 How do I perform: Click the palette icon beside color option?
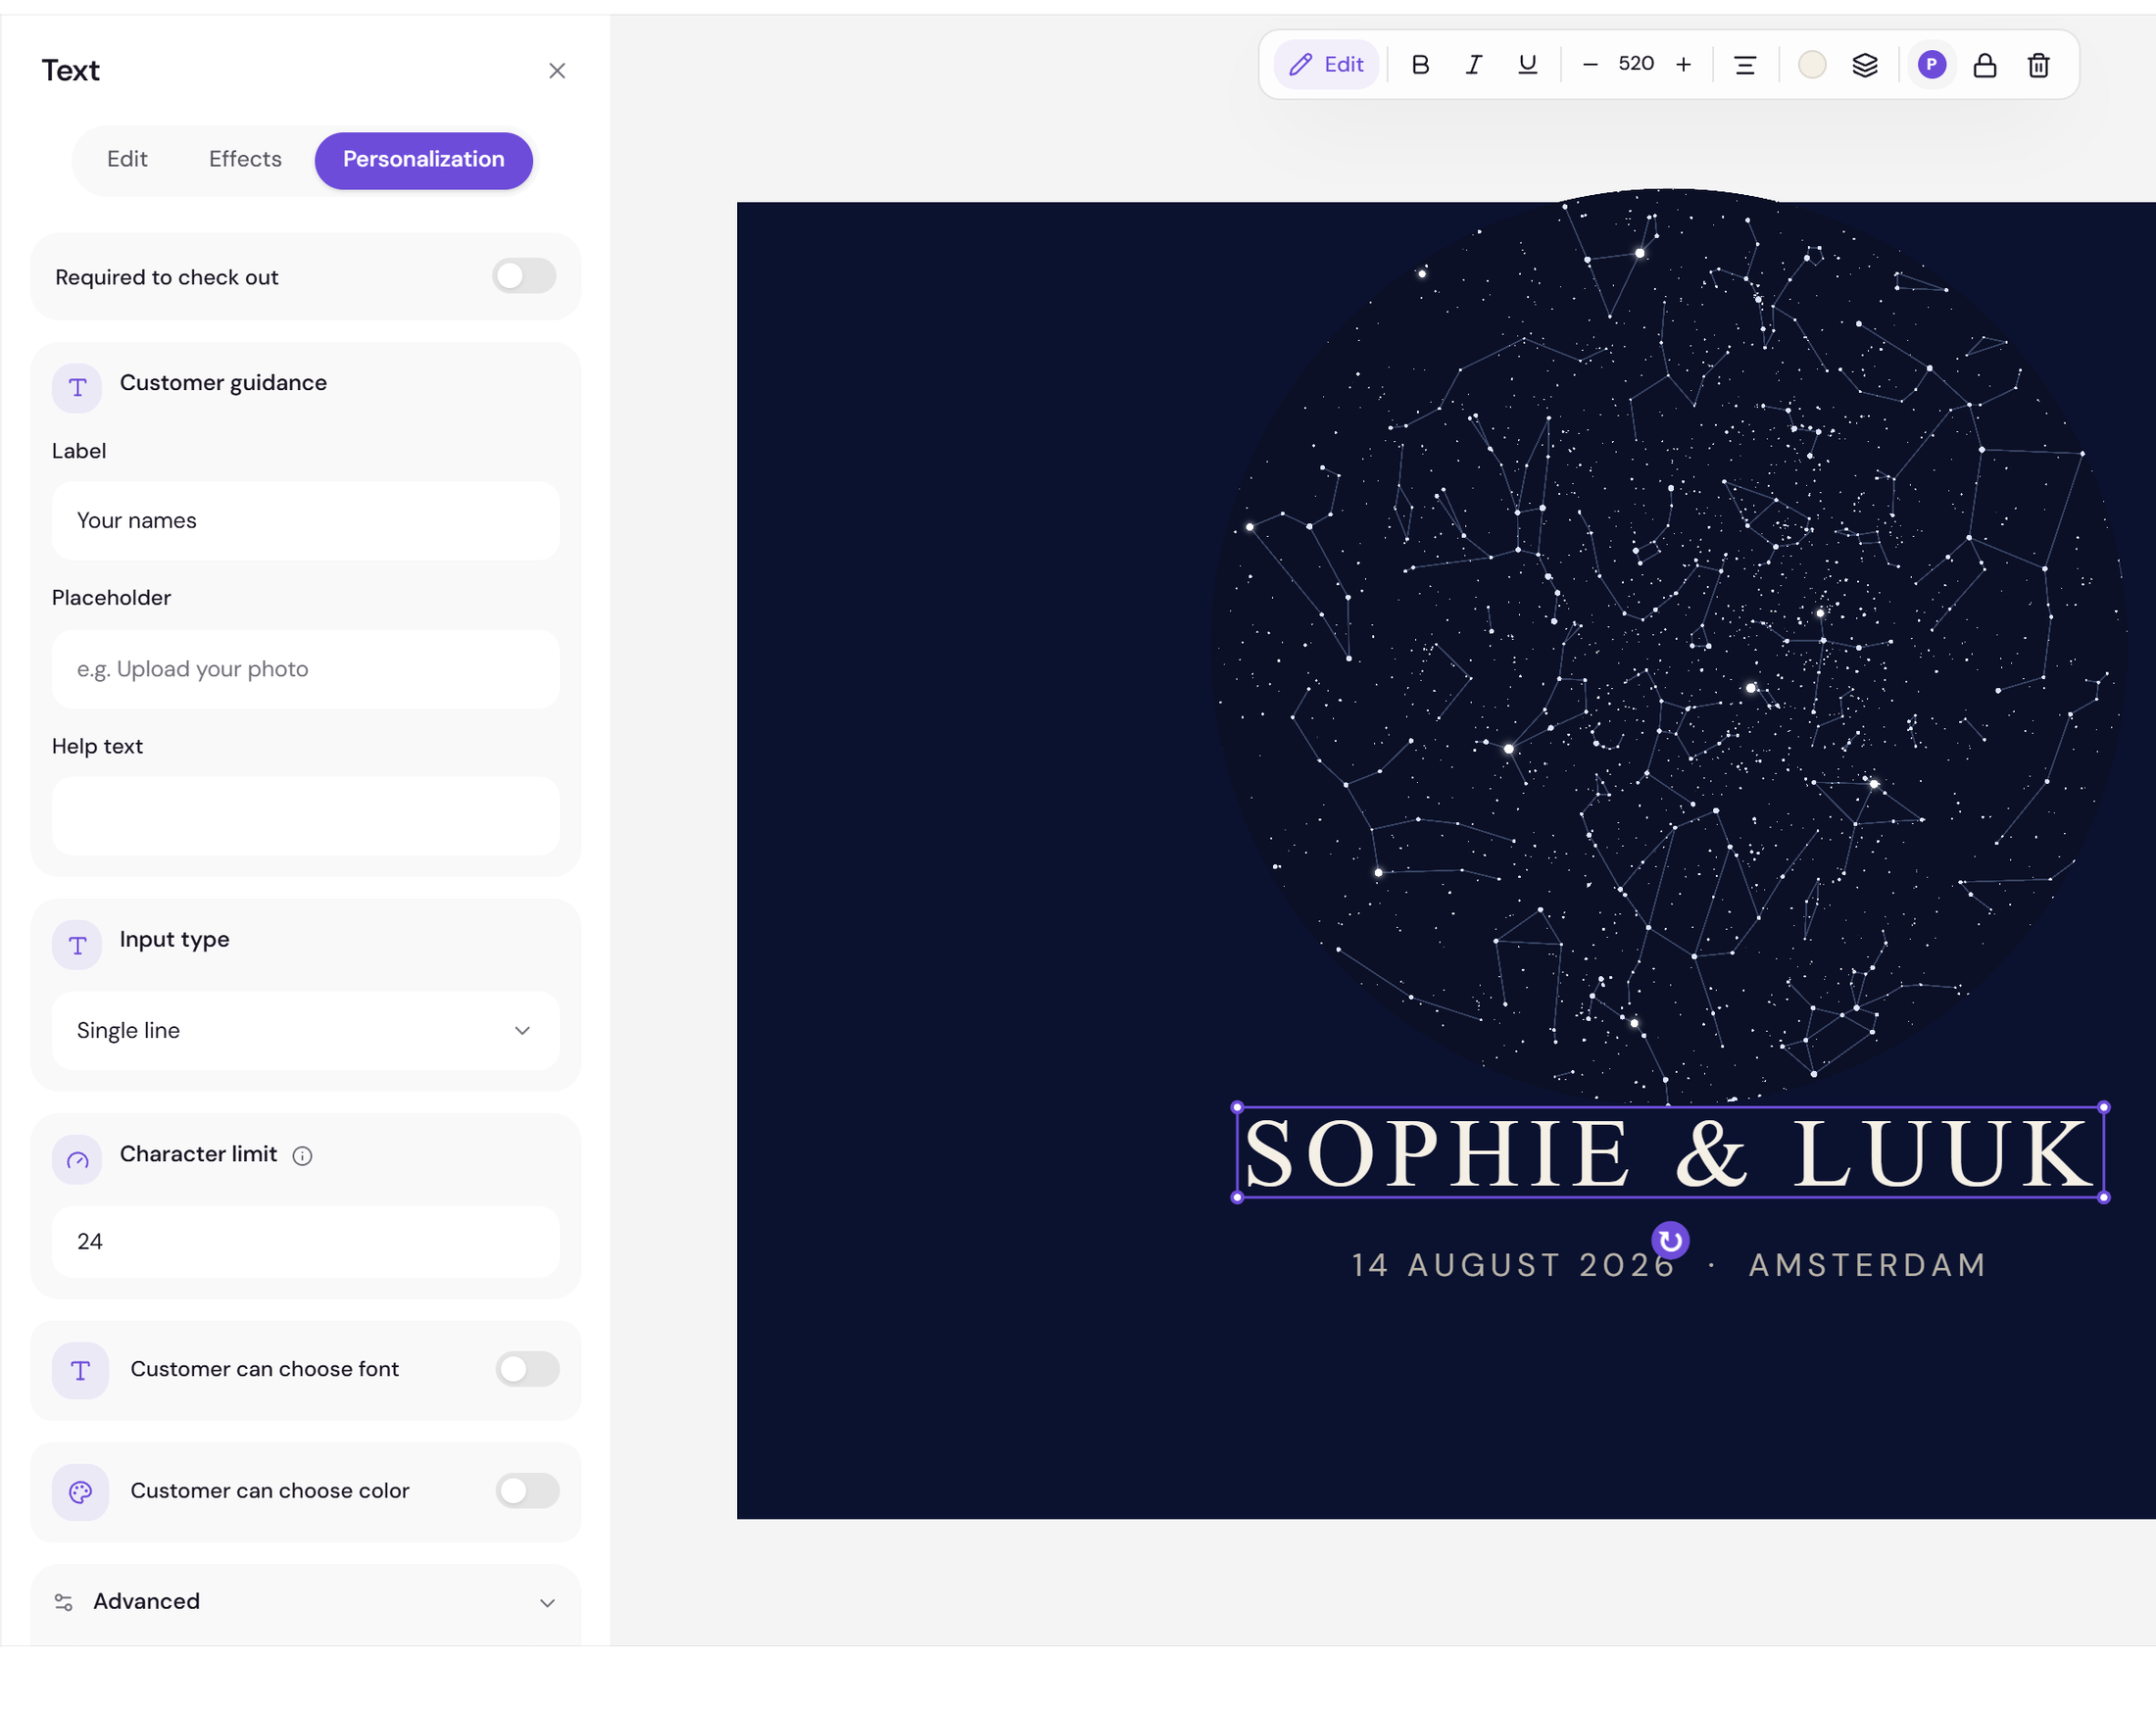coord(80,1492)
